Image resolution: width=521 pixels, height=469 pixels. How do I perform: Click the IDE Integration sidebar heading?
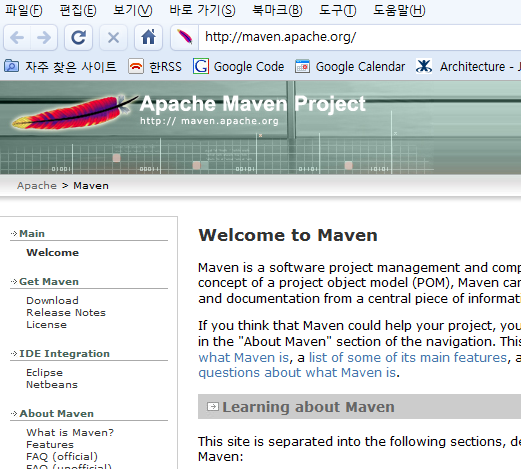point(64,354)
